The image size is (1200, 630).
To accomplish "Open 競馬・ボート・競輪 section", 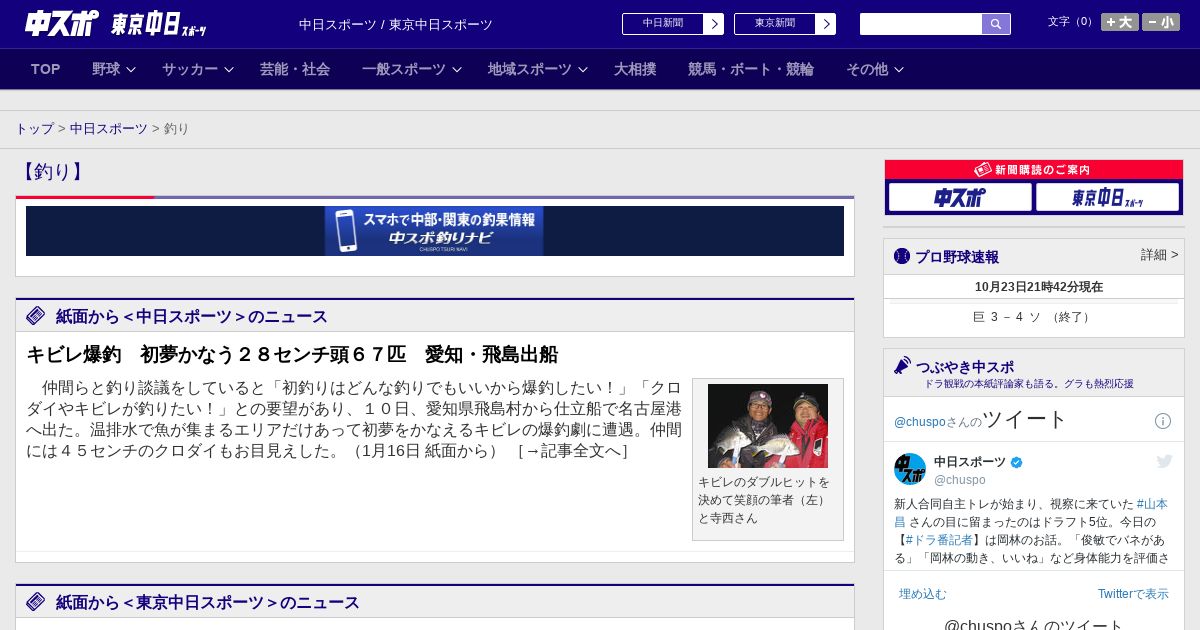I will tap(751, 69).
